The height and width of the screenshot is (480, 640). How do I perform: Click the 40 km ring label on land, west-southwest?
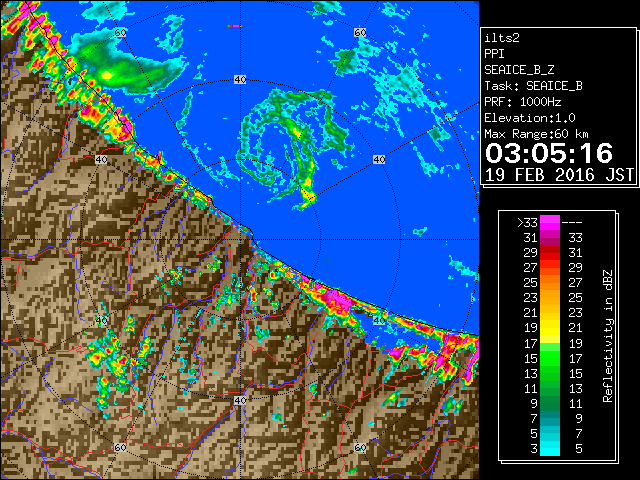click(101, 320)
